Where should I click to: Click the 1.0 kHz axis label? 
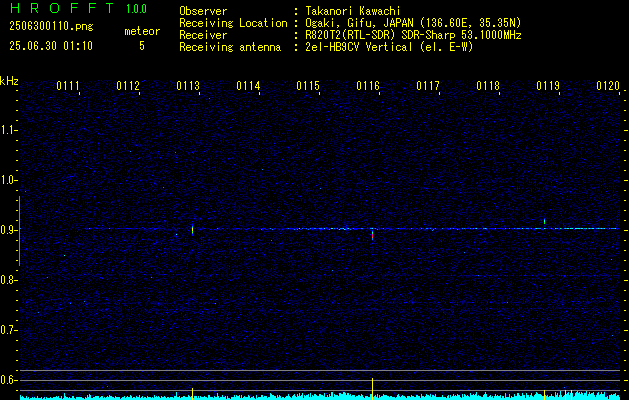9,180
